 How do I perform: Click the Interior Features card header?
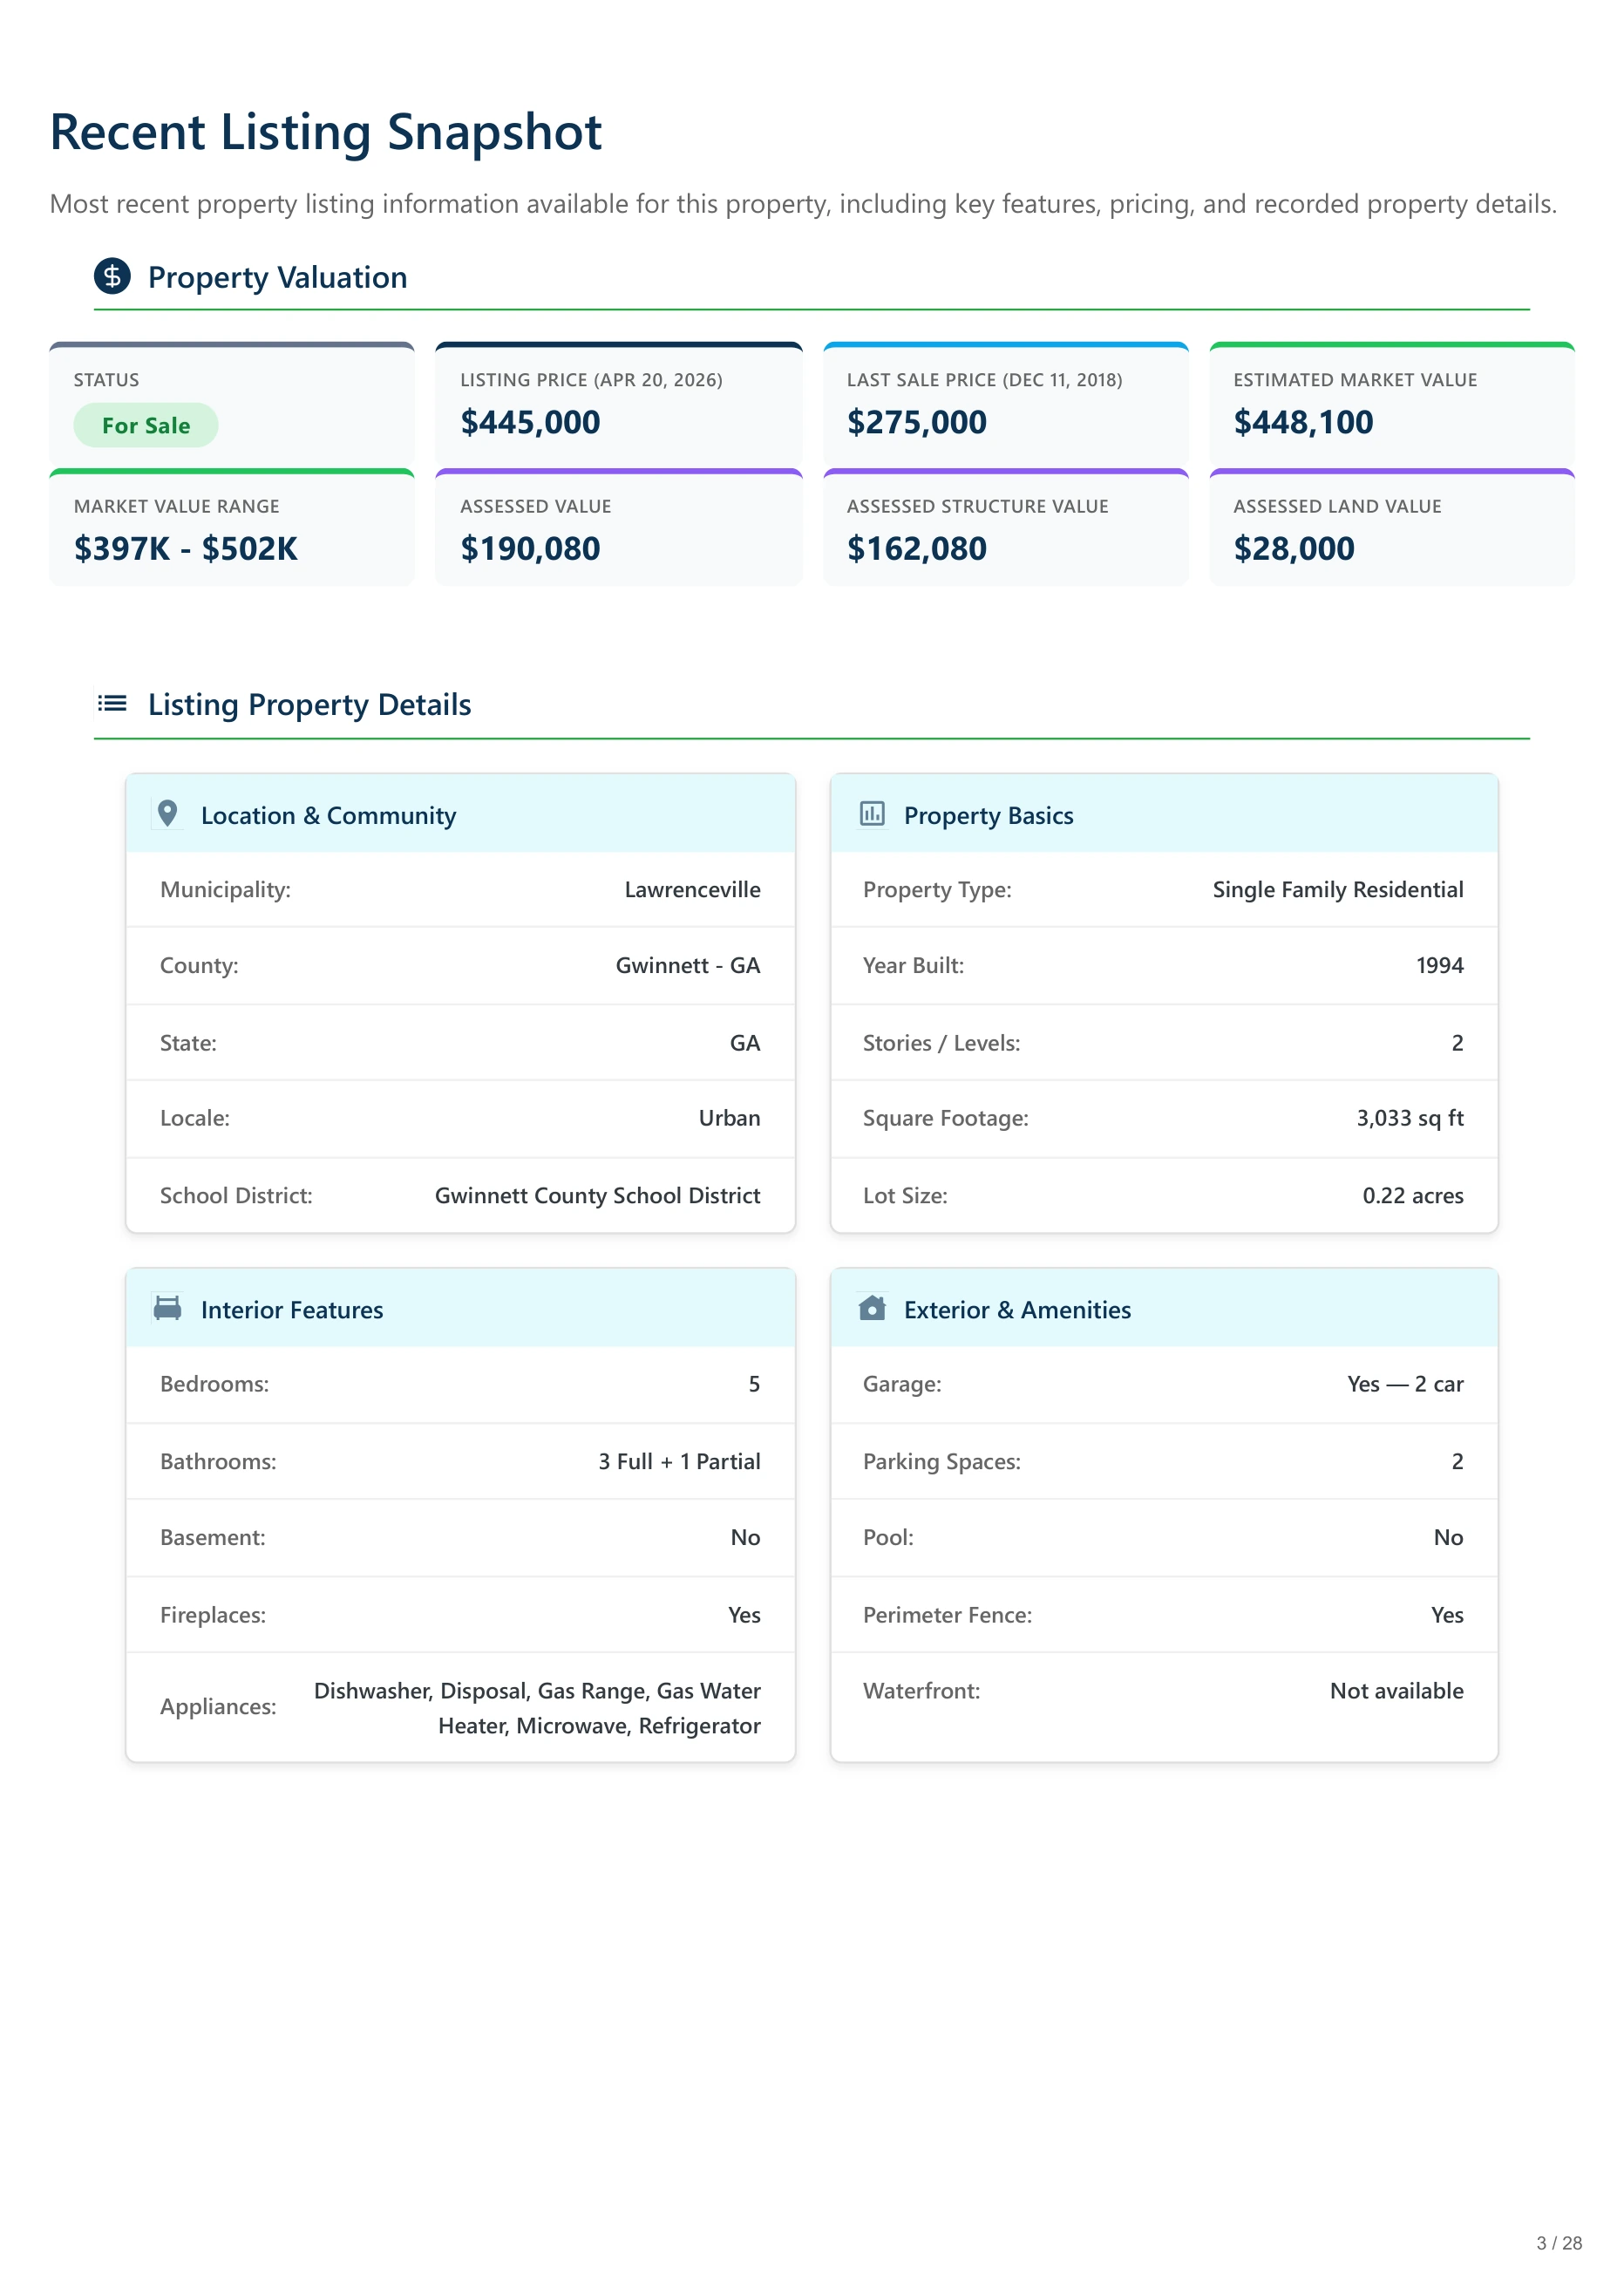pos(461,1308)
